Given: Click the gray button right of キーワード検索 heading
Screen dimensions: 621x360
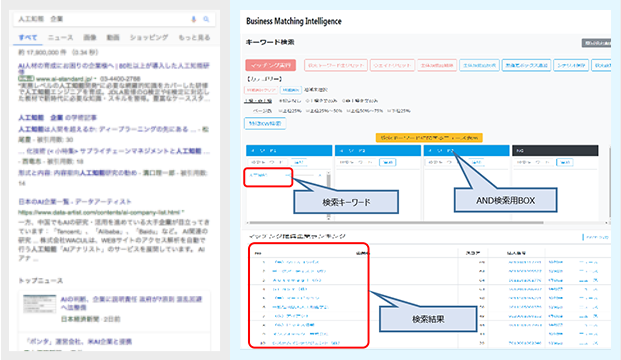Looking at the screenshot, I should [x=596, y=43].
